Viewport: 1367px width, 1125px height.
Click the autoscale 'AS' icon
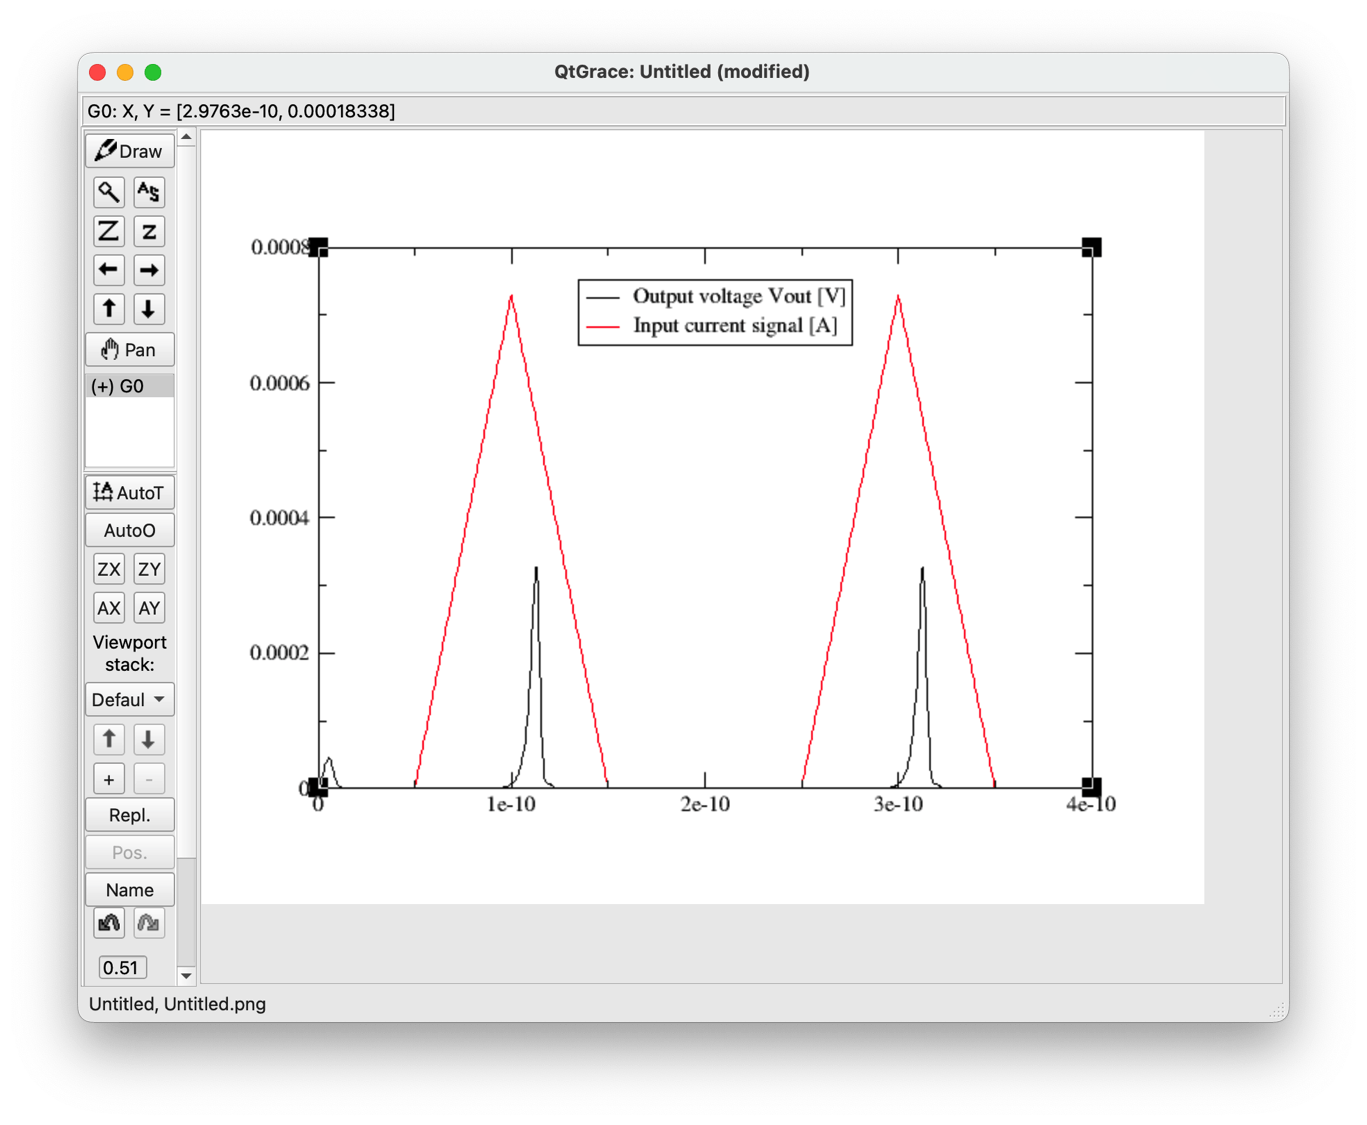(149, 191)
